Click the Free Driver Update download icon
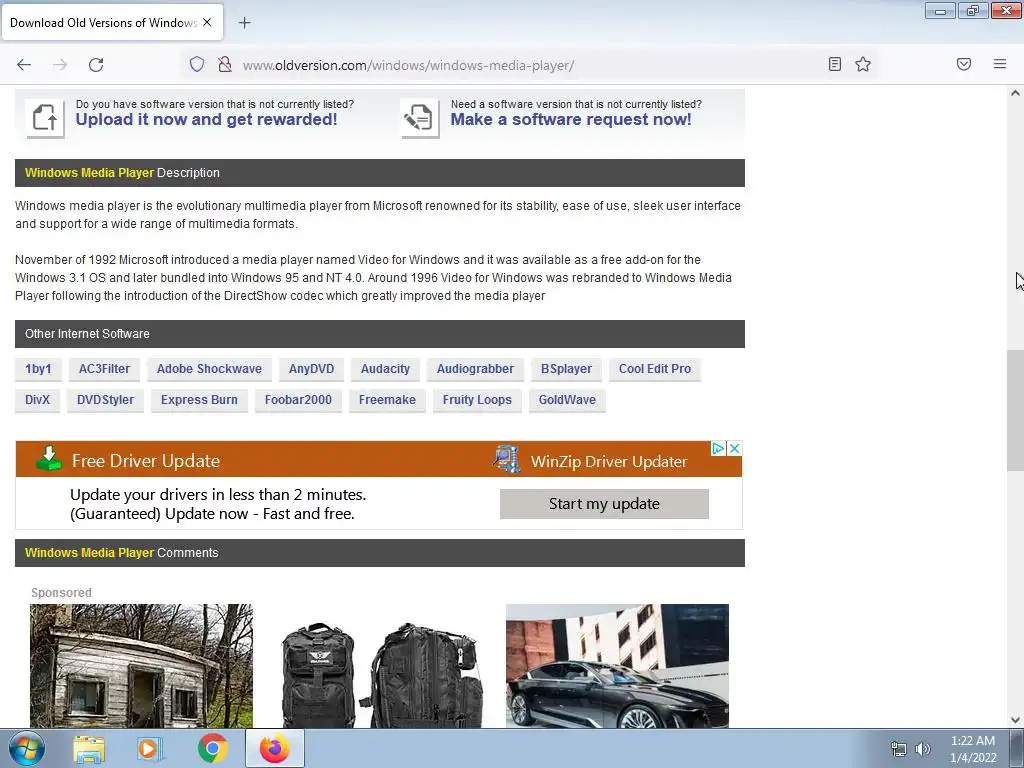Viewport: 1024px width, 768px height. click(49, 458)
